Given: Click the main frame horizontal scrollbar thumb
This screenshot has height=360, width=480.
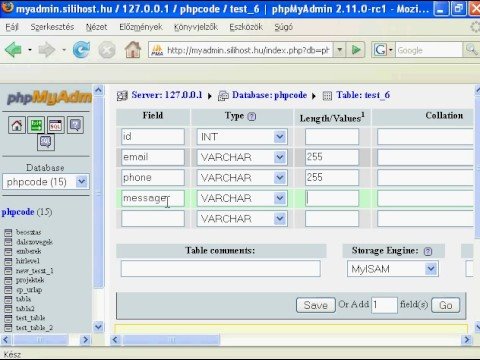Looking at the screenshot, I should click(x=171, y=340).
